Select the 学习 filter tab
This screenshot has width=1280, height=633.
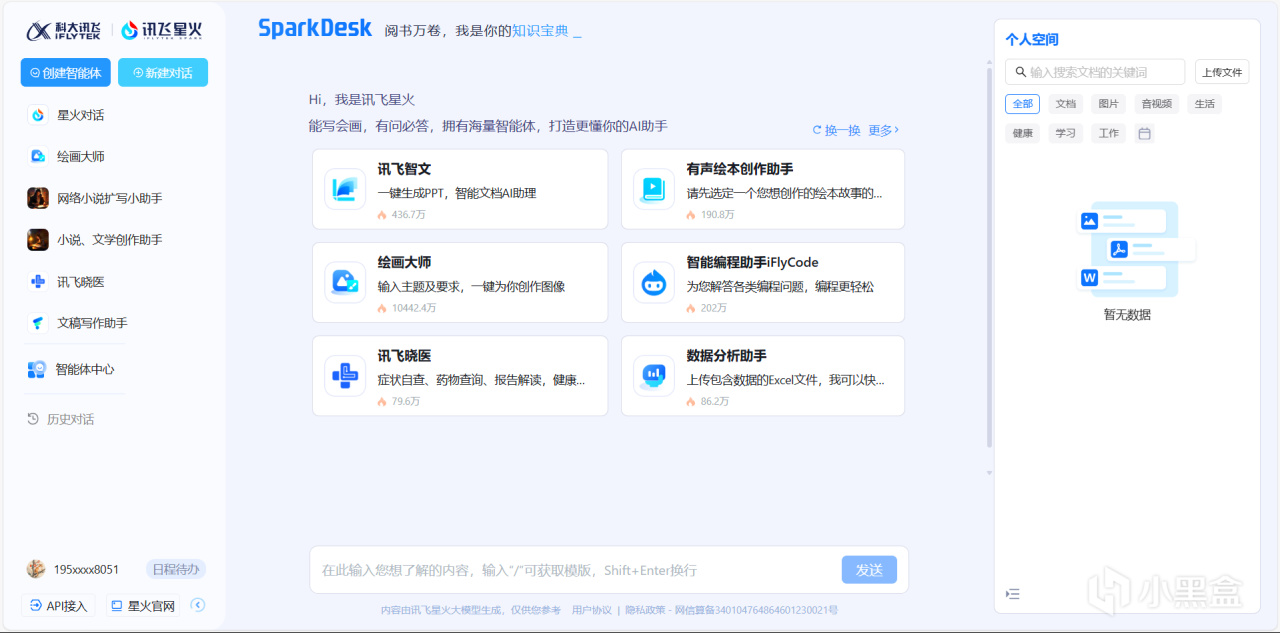click(1066, 133)
